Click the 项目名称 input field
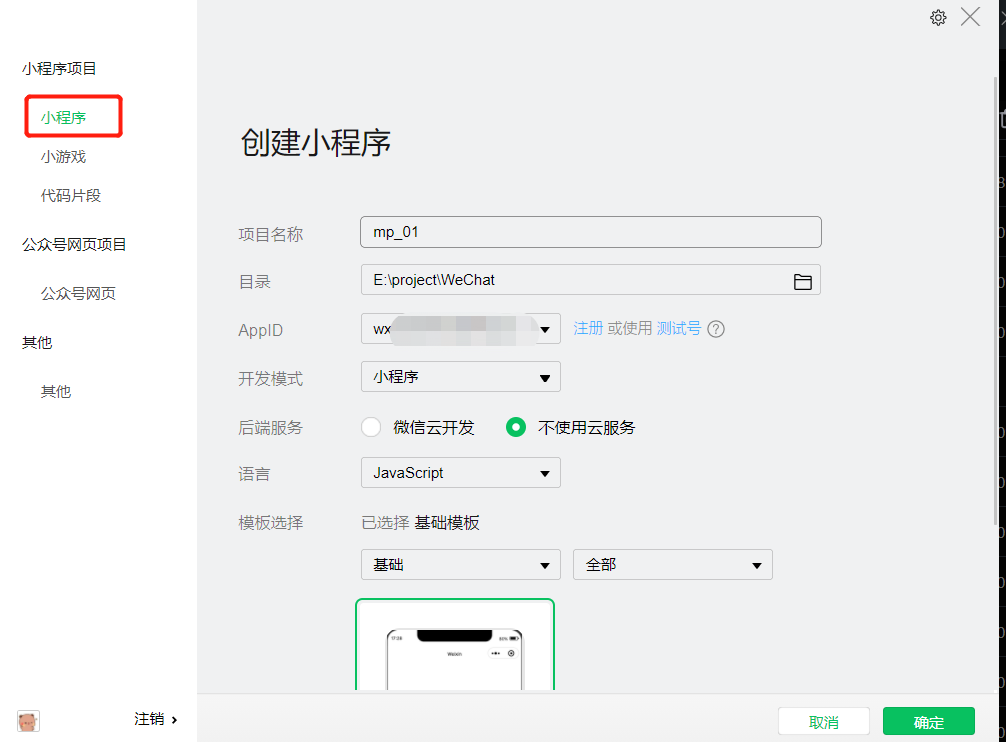 pos(590,232)
